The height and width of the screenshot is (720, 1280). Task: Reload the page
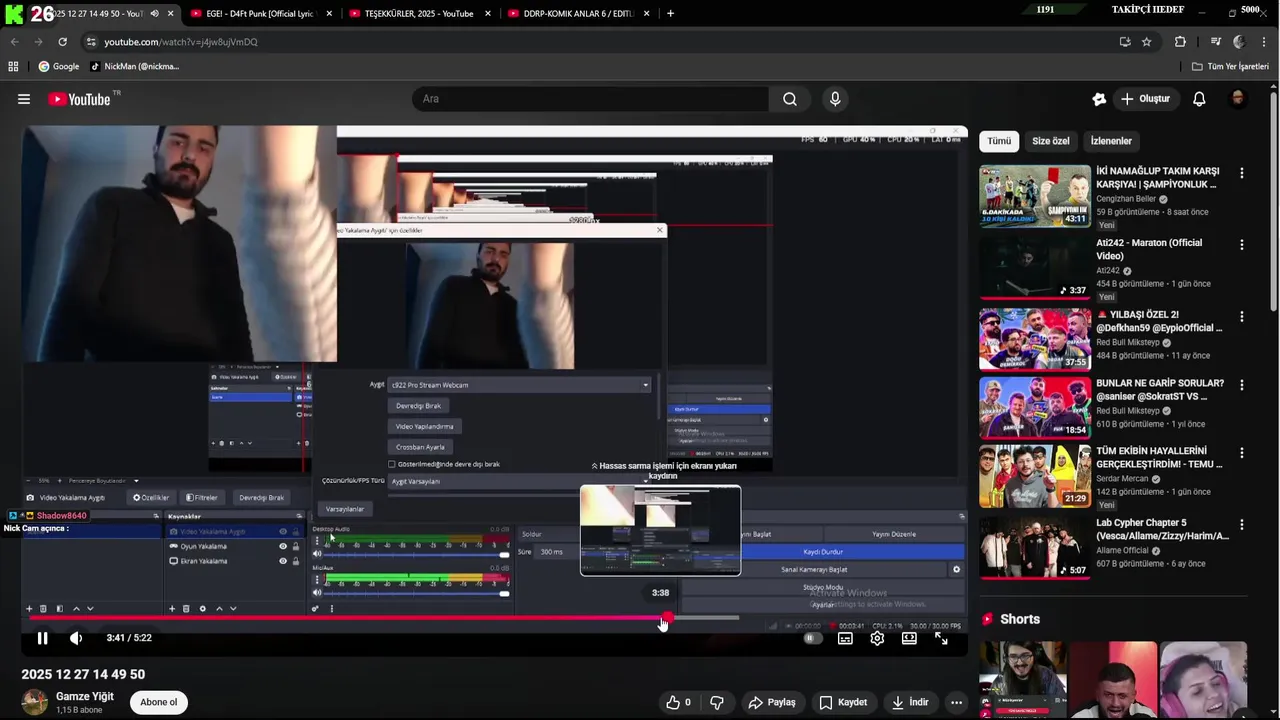[x=62, y=42]
